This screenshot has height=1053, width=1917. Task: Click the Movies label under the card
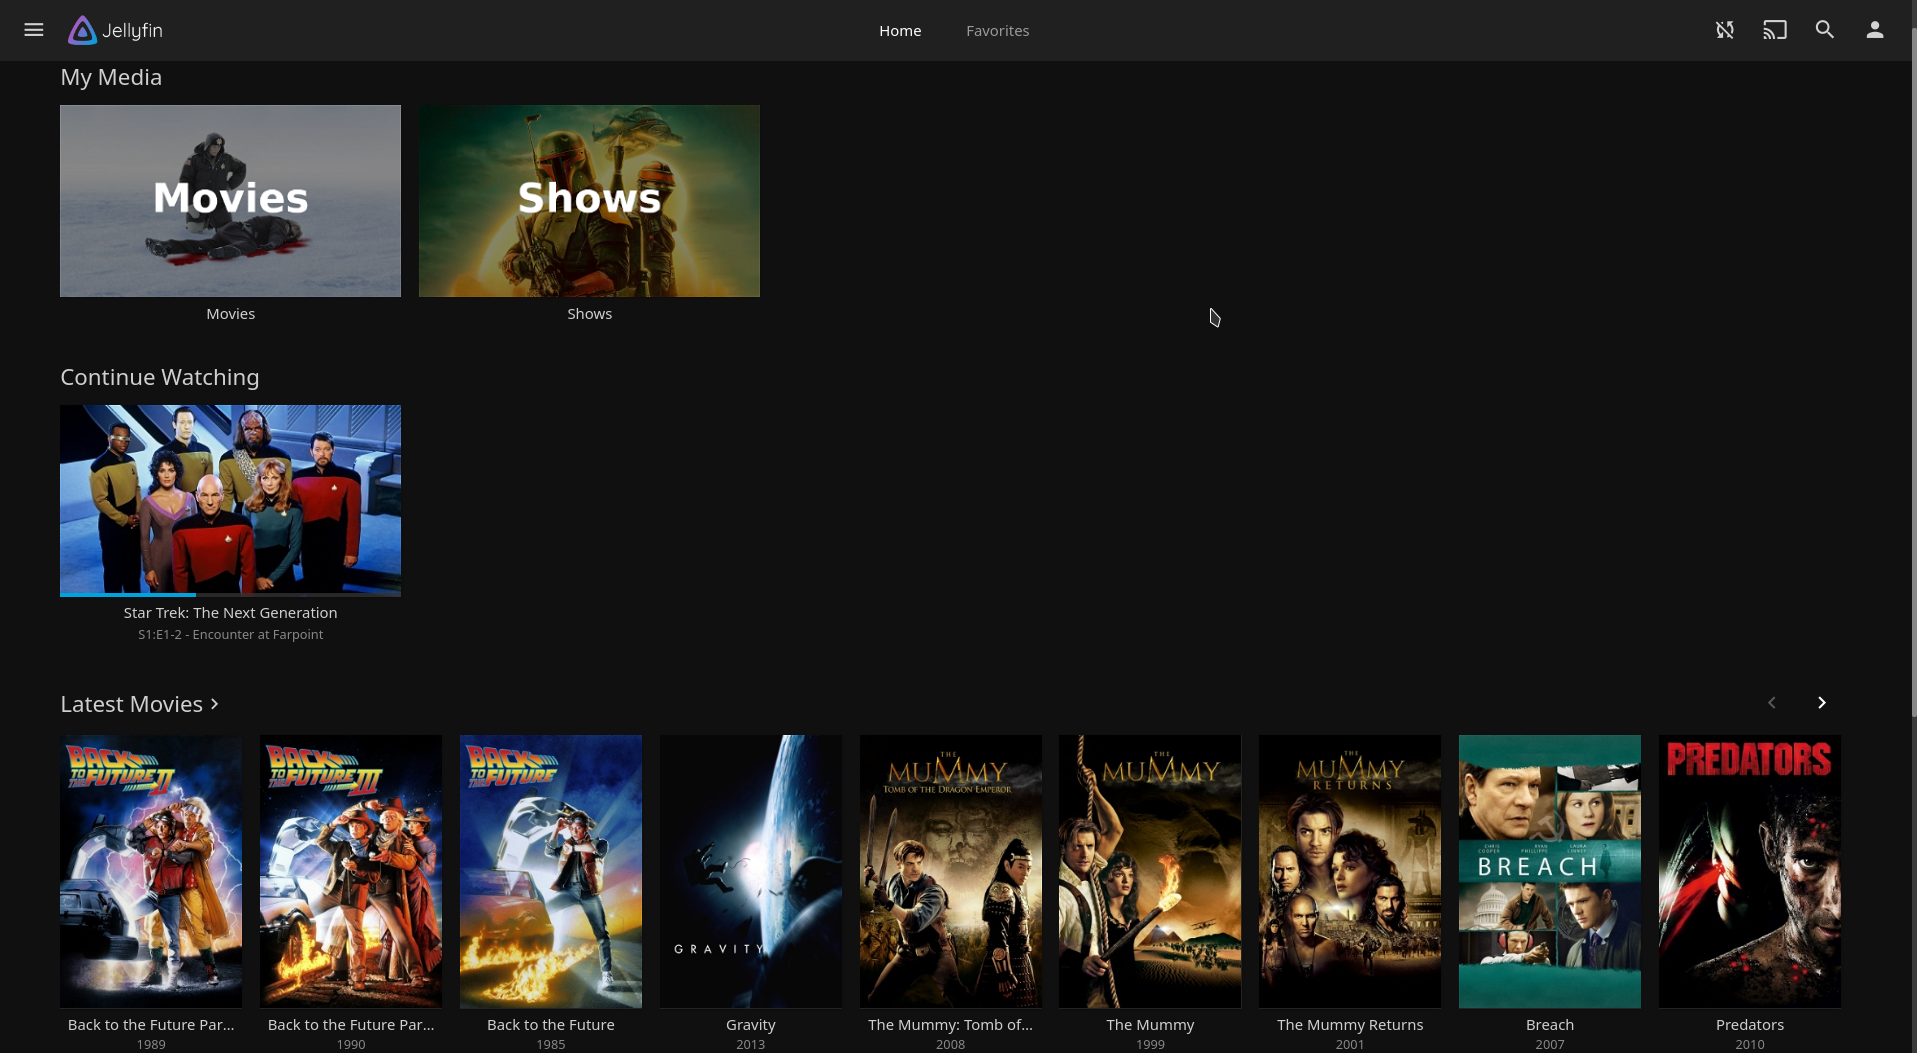pyautogui.click(x=230, y=314)
